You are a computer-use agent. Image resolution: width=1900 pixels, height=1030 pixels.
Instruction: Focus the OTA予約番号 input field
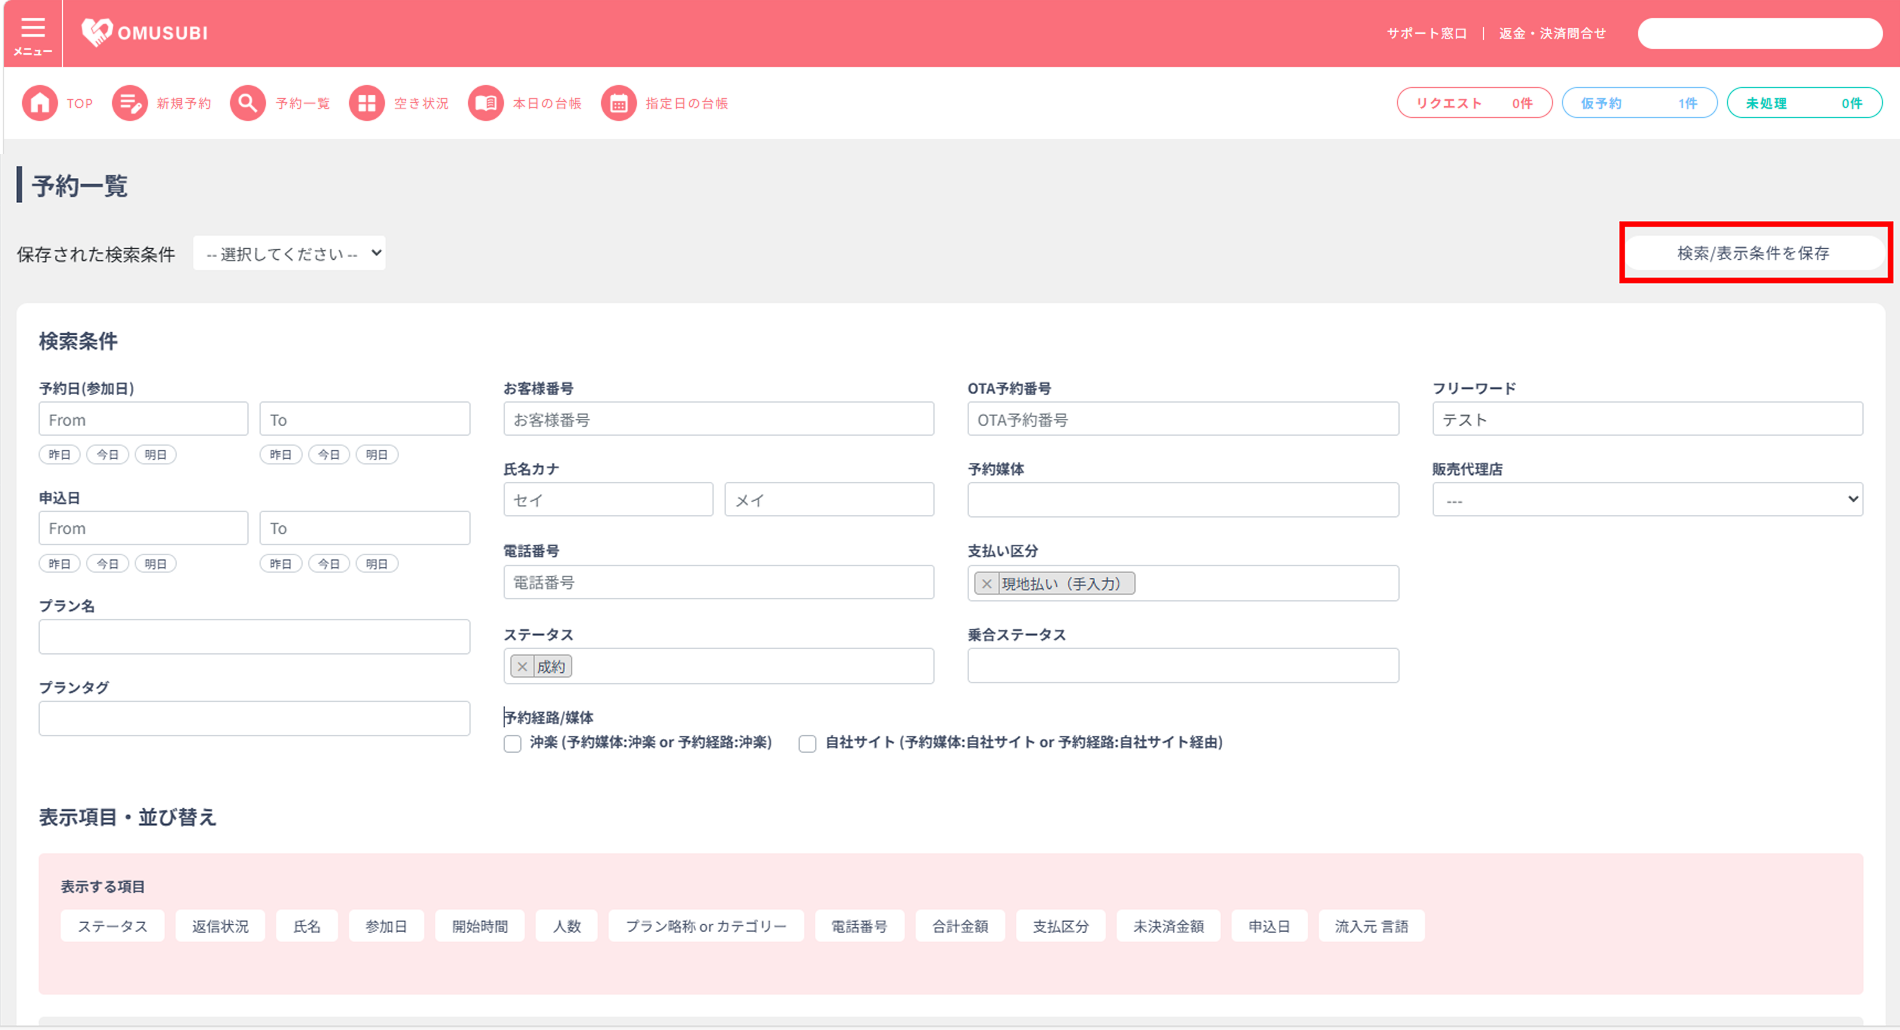click(x=1183, y=419)
